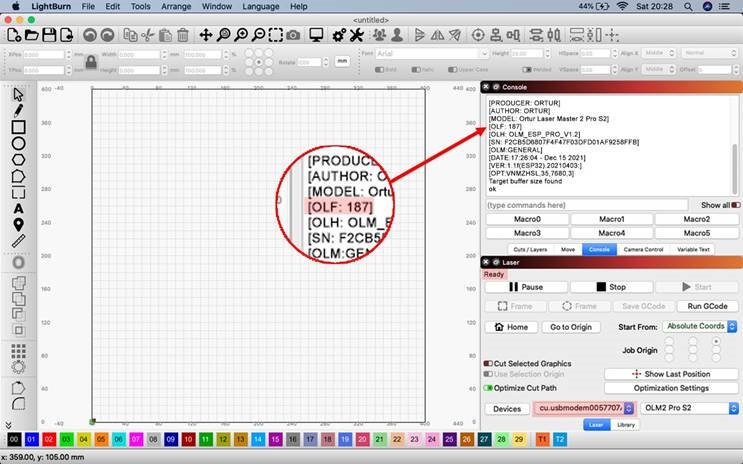Screen dimensions: 743x464
Task: Click the Frame Selection dashed-box icon
Action: 276,35
